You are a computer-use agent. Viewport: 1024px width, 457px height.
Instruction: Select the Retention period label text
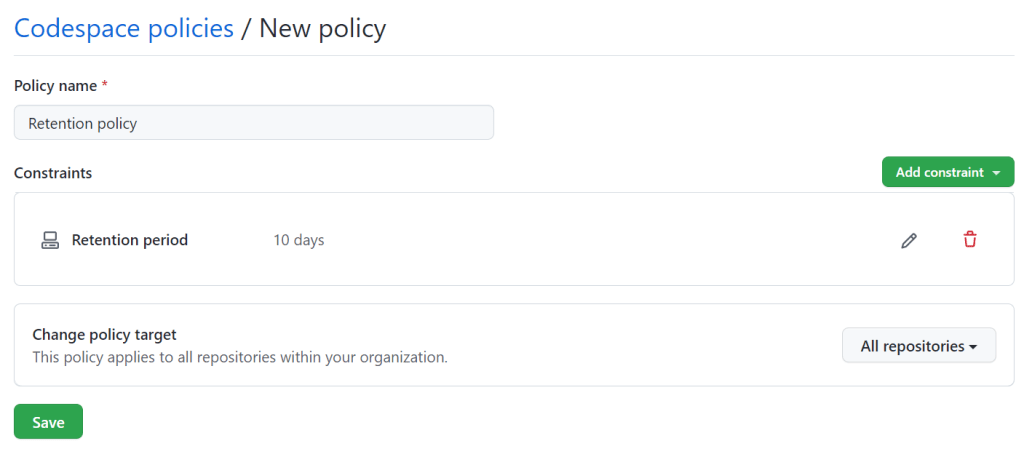[130, 240]
